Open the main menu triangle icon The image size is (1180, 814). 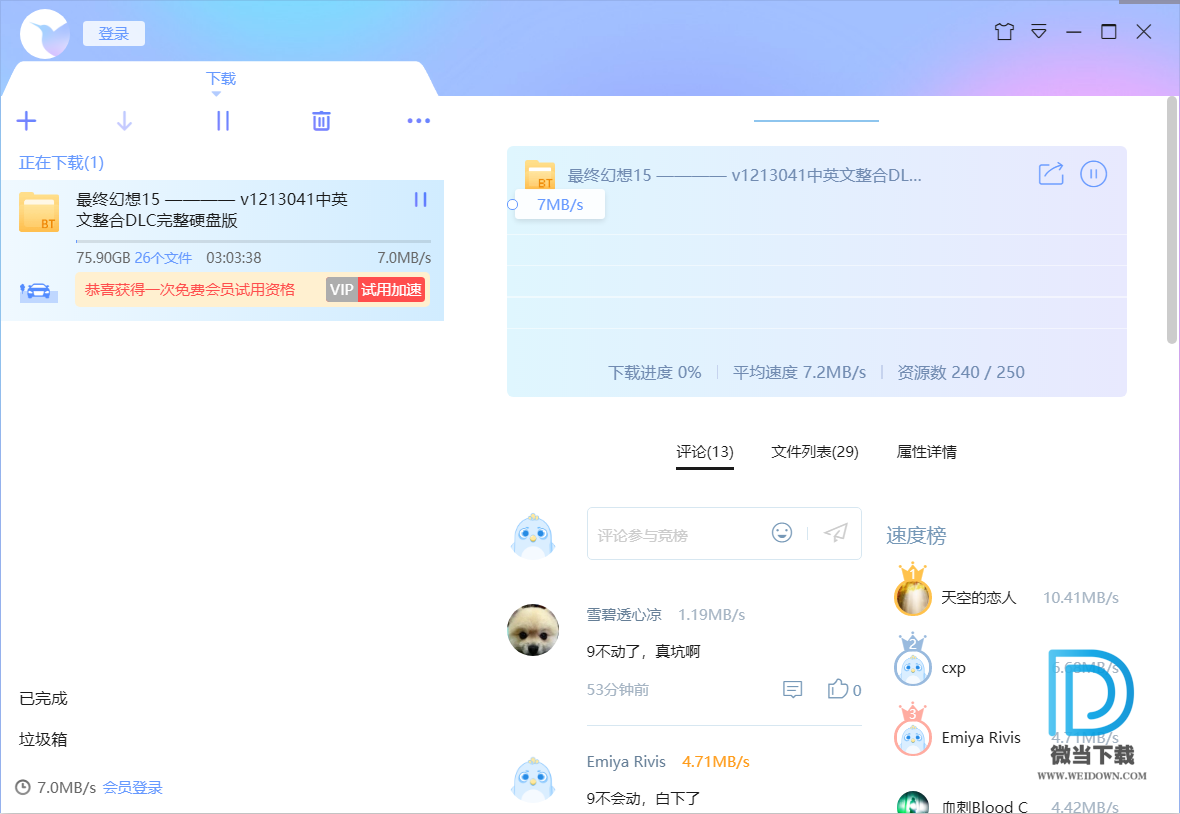pyautogui.click(x=1039, y=32)
